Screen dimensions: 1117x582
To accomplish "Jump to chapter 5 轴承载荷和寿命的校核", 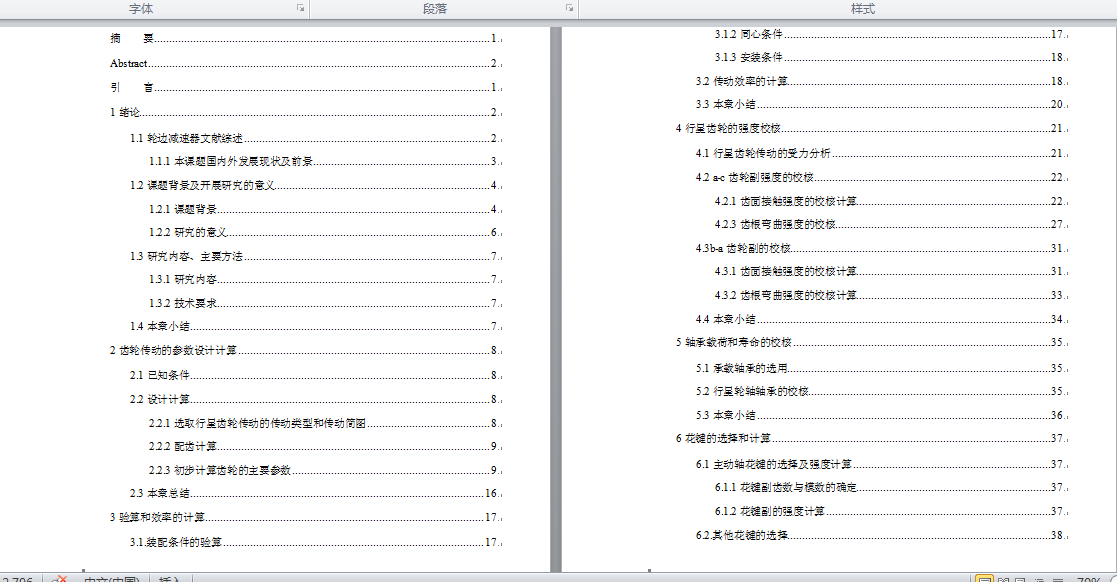I will pos(872,343).
